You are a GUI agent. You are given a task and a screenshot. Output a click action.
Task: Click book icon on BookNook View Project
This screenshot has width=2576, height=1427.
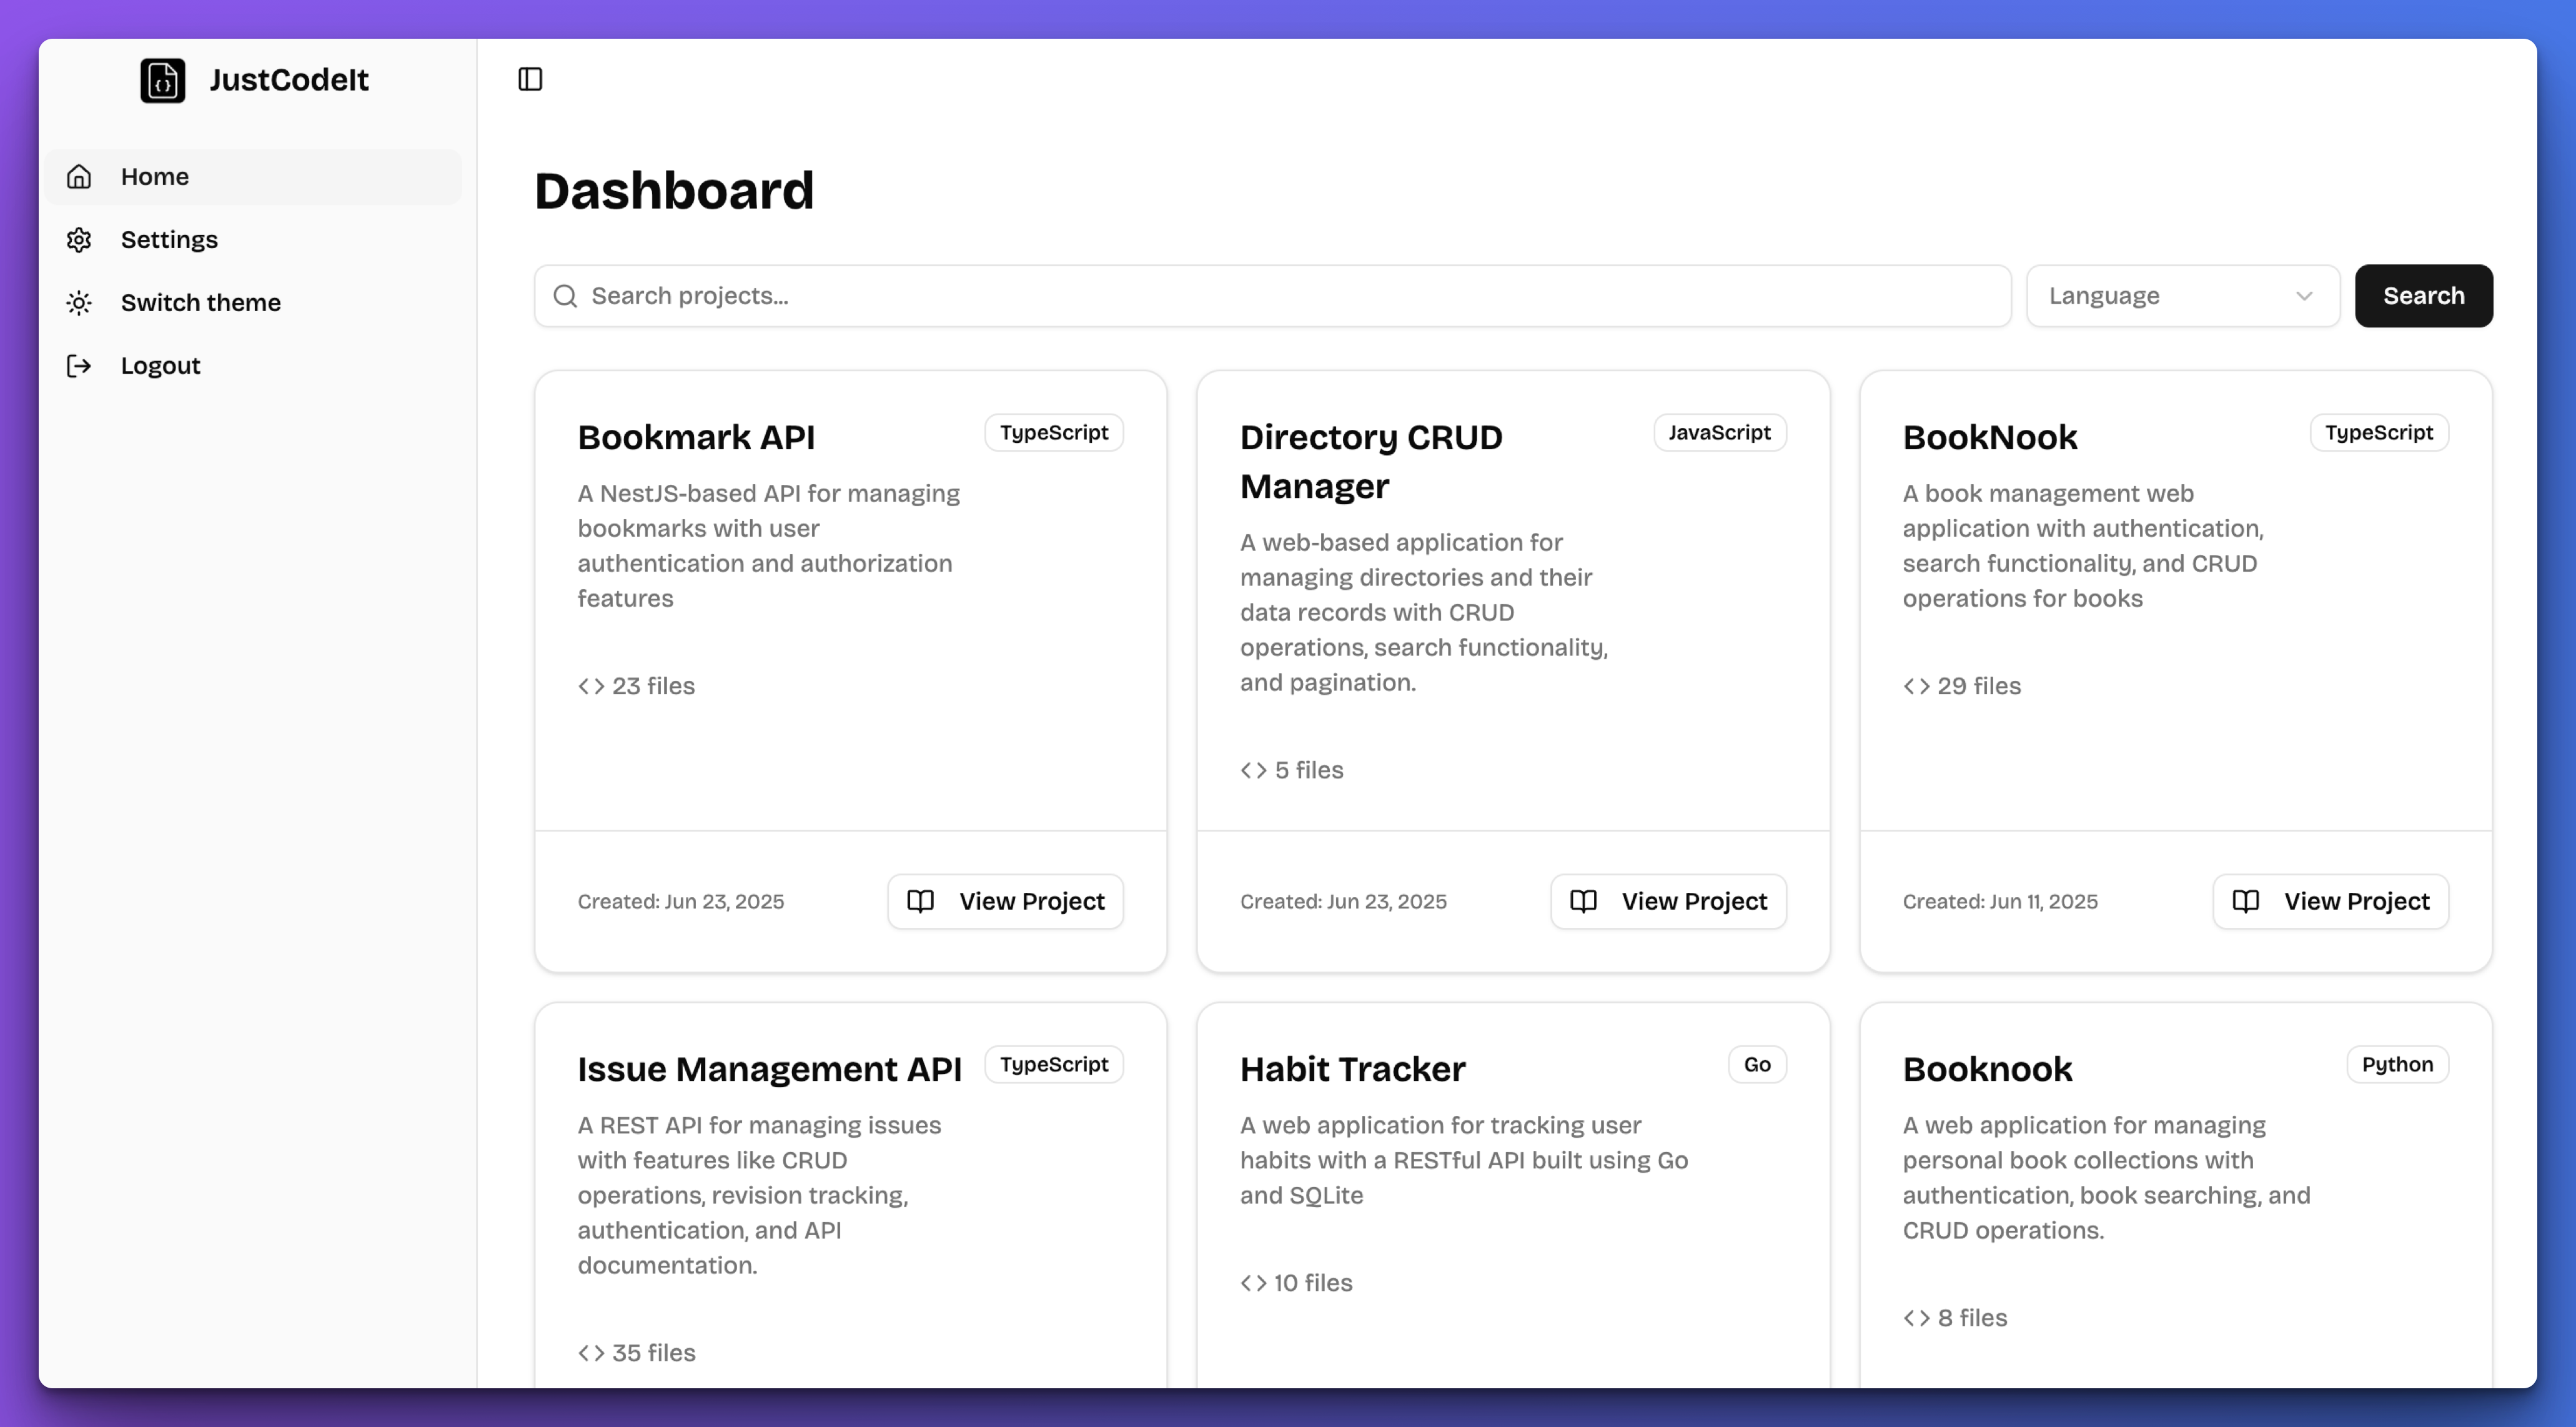tap(2245, 902)
